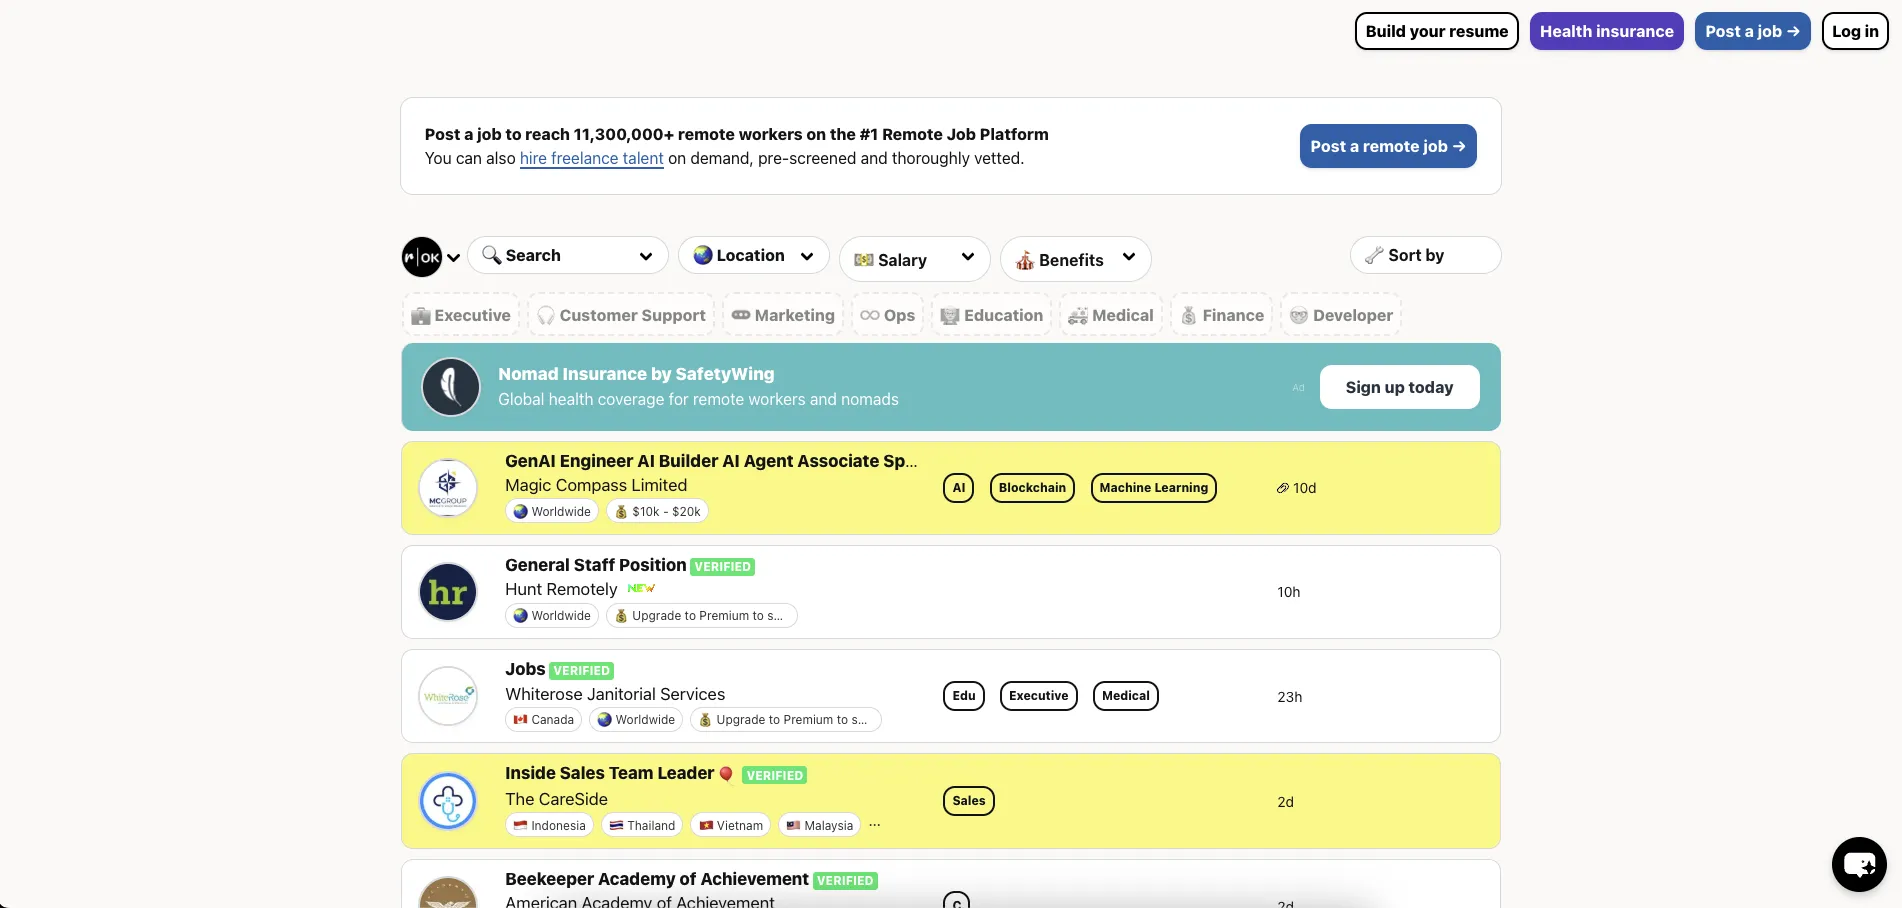Click Hunt Remotely company name
The height and width of the screenshot is (908, 1902).
(561, 589)
